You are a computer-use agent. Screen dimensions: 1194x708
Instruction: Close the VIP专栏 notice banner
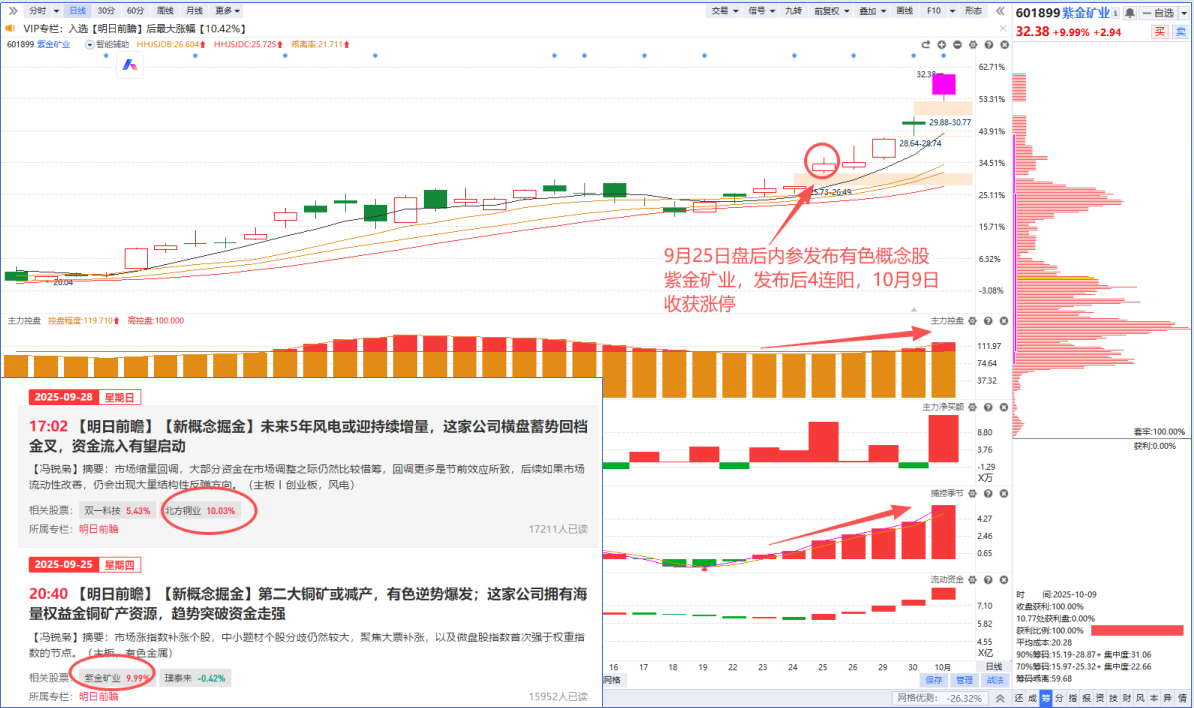(x=1003, y=28)
